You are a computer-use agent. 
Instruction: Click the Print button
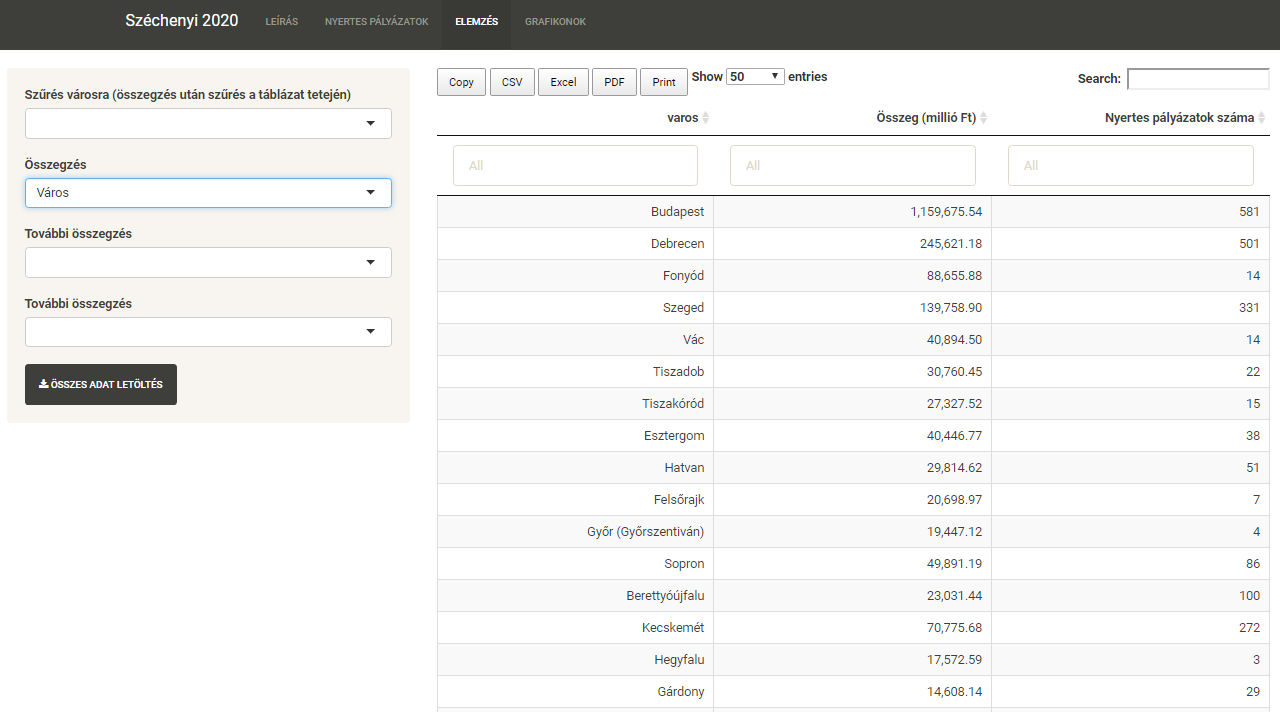coord(664,82)
